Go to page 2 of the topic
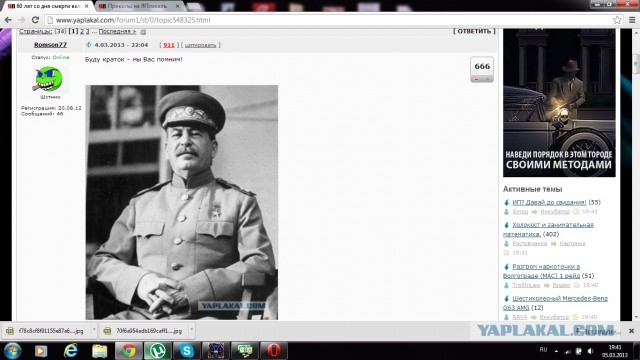This screenshot has width=640, height=360. (x=82, y=31)
